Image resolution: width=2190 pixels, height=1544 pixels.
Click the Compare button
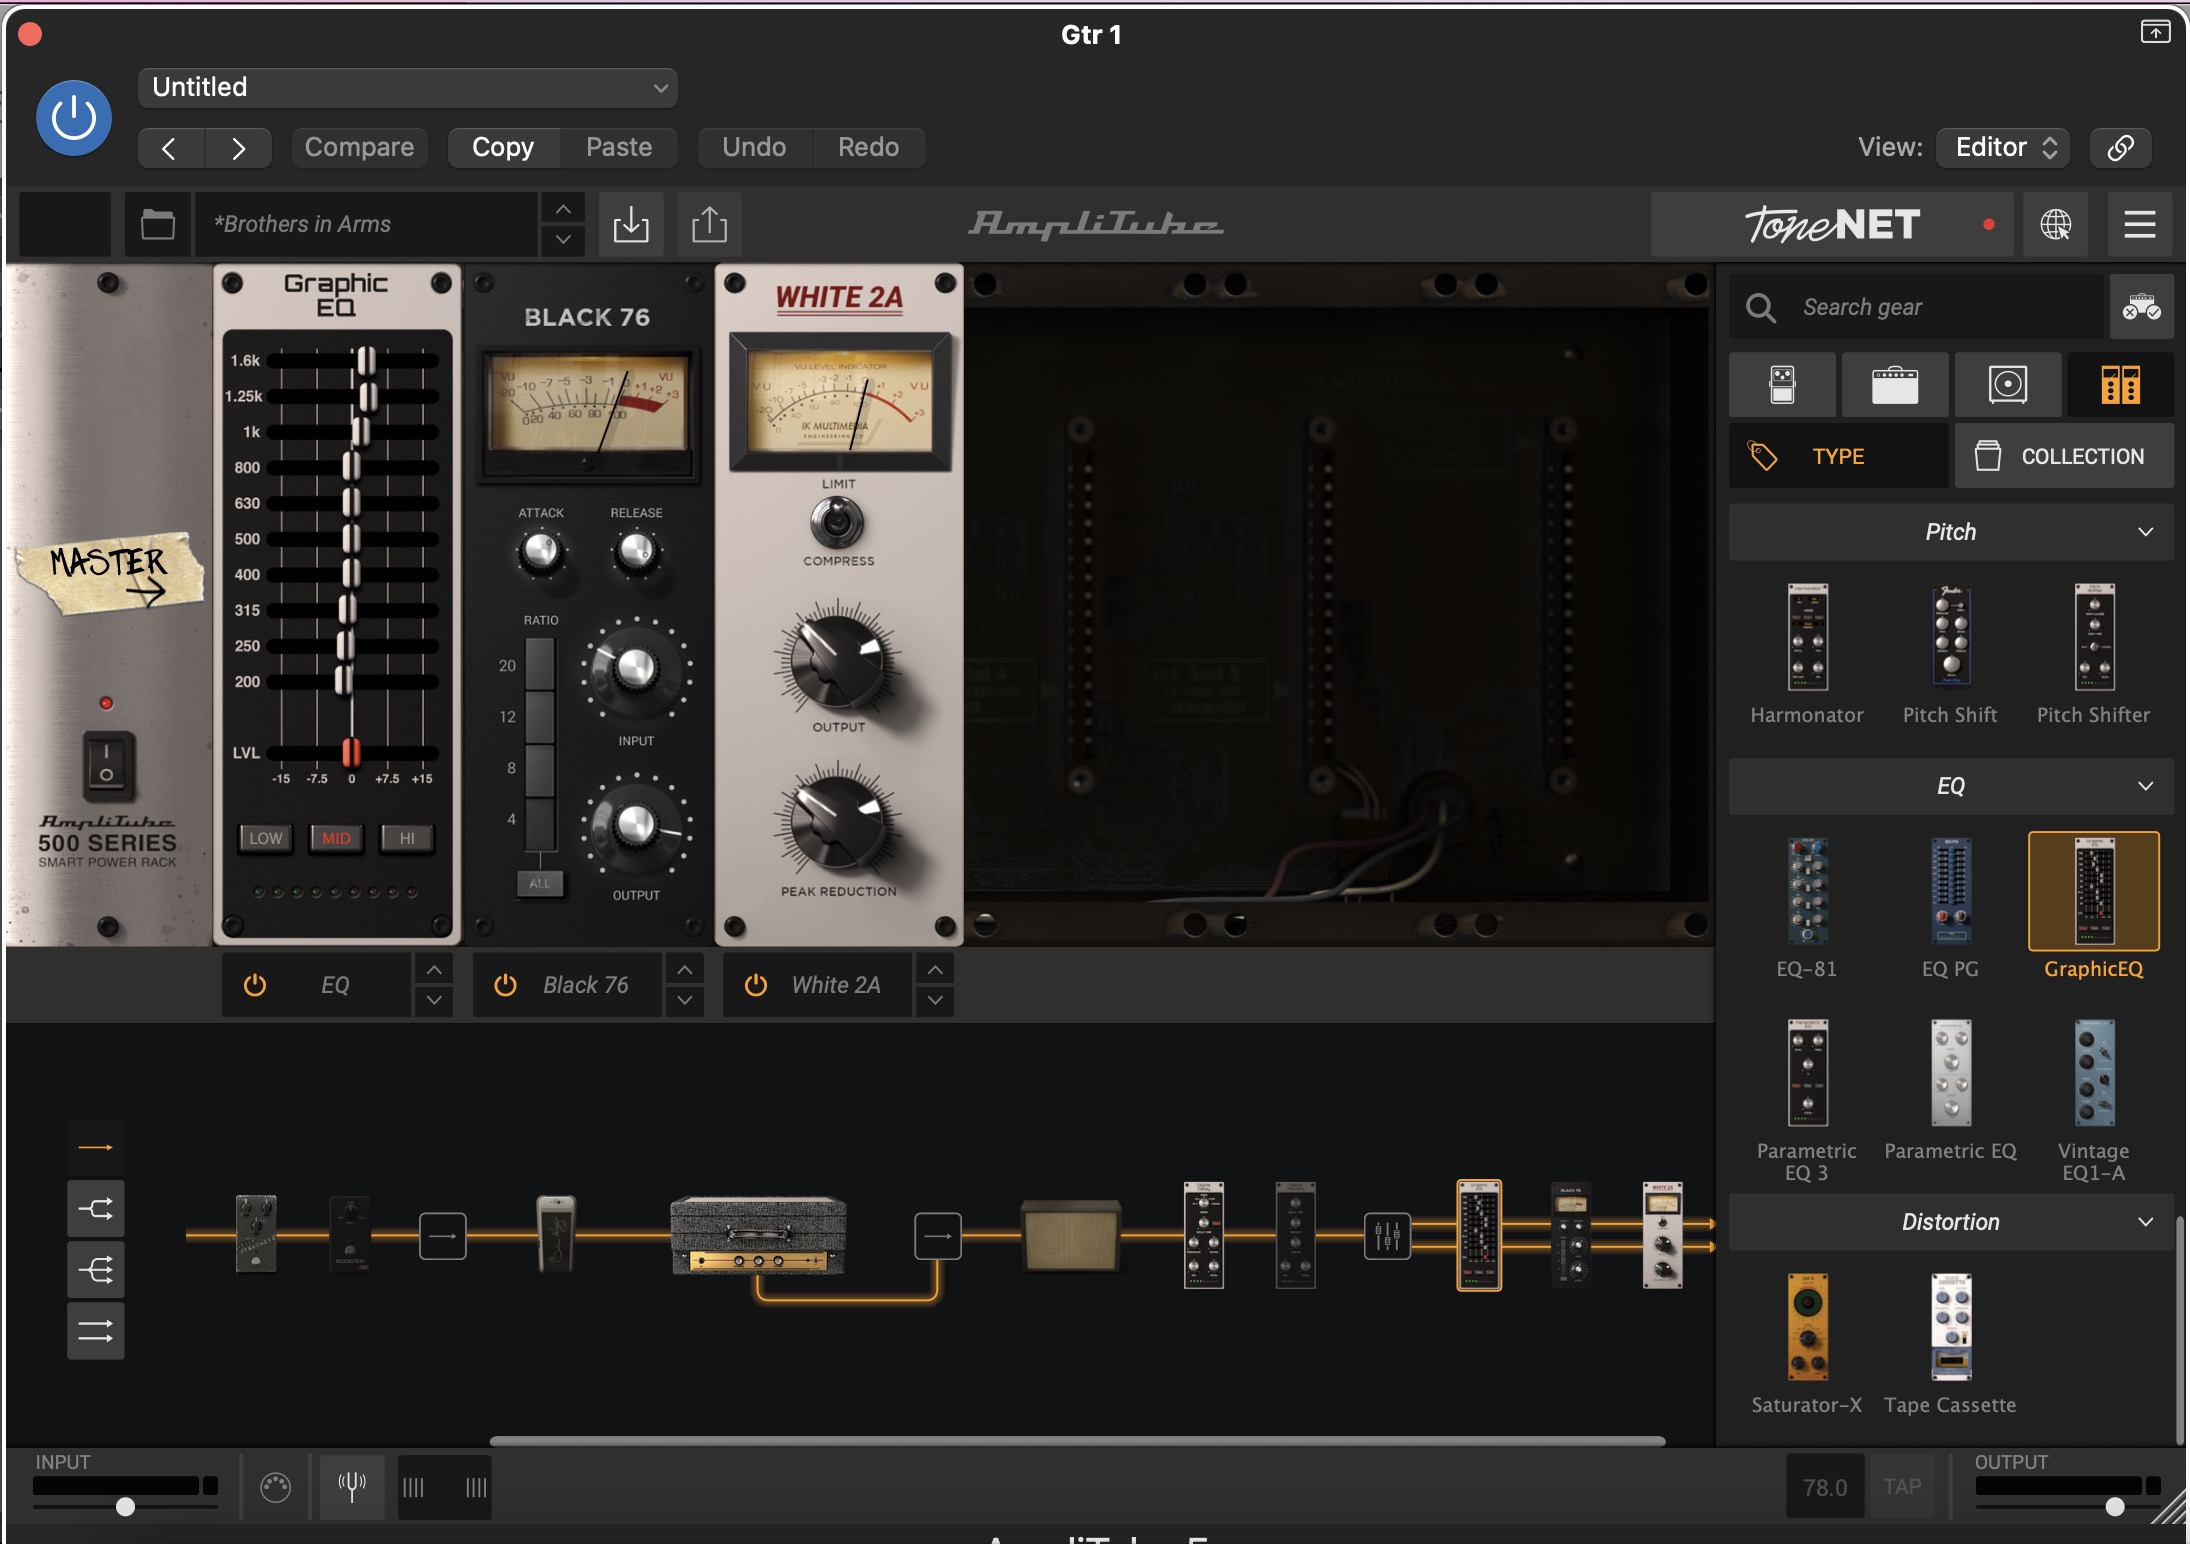point(359,148)
